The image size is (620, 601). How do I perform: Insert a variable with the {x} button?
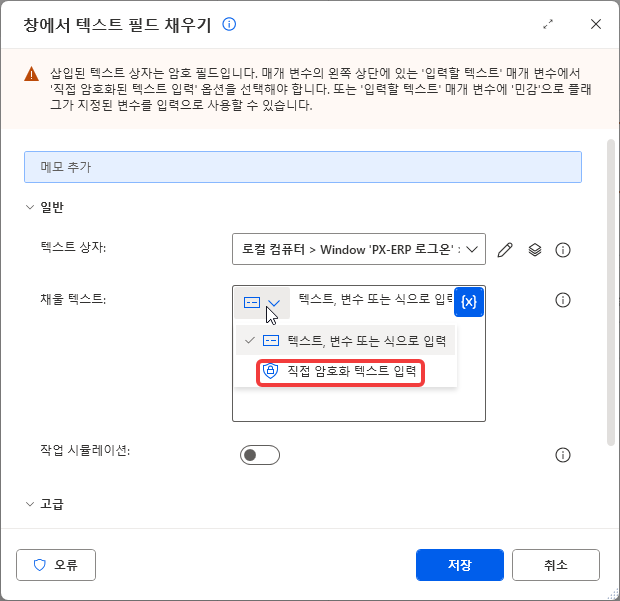point(469,302)
